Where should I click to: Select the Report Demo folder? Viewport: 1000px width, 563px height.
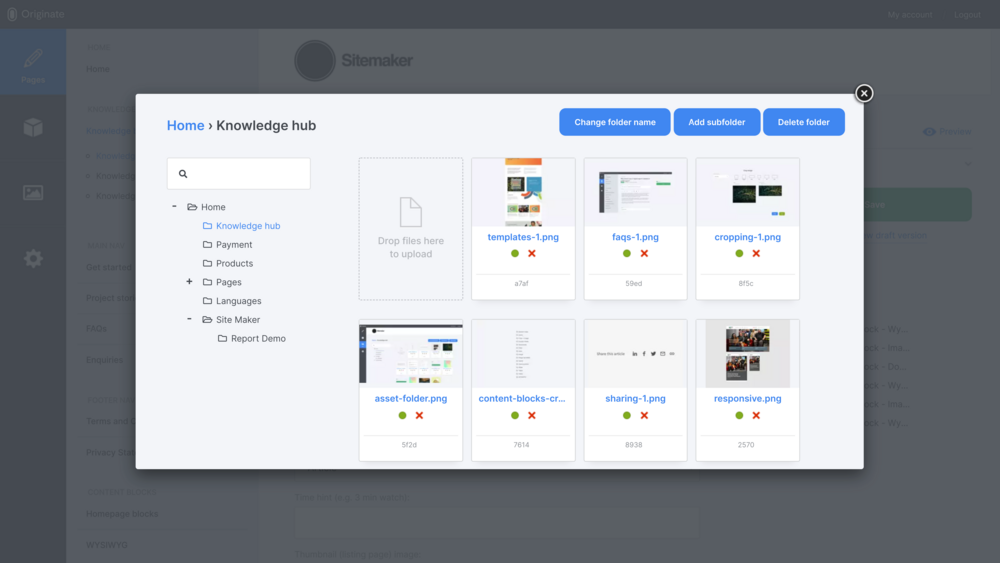click(258, 339)
